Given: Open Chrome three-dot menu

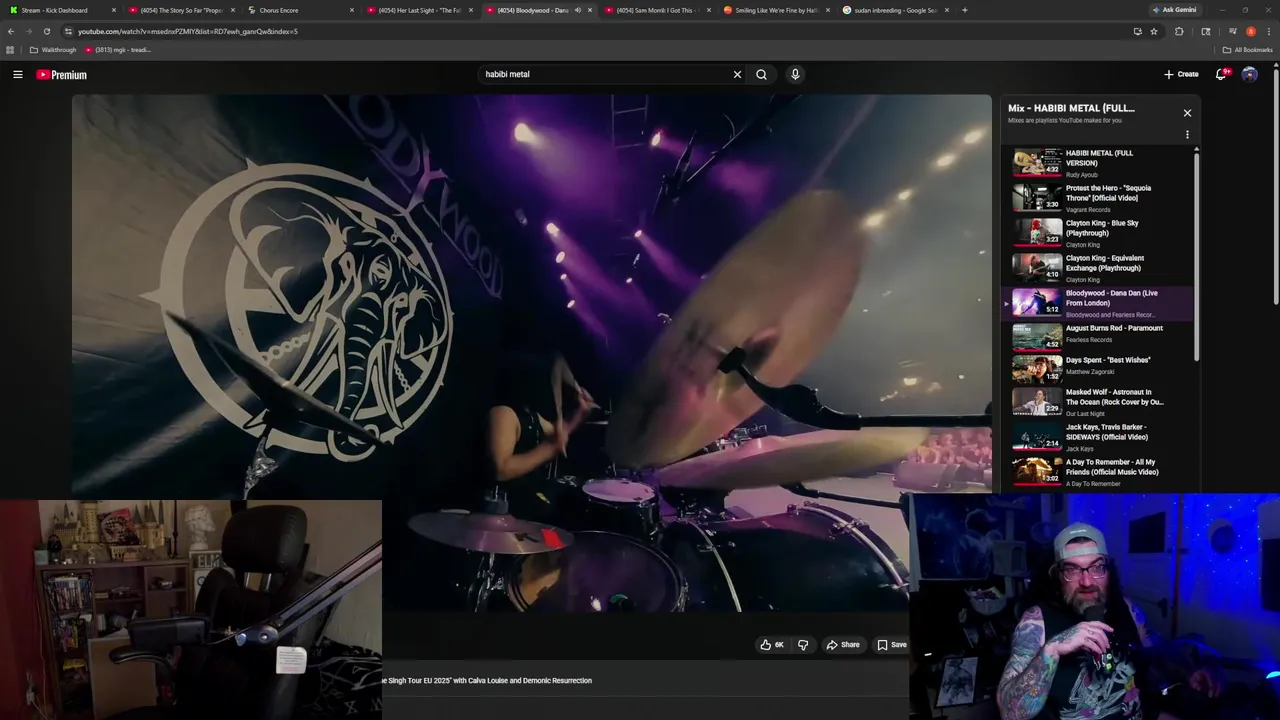Looking at the screenshot, I should tap(1268, 31).
